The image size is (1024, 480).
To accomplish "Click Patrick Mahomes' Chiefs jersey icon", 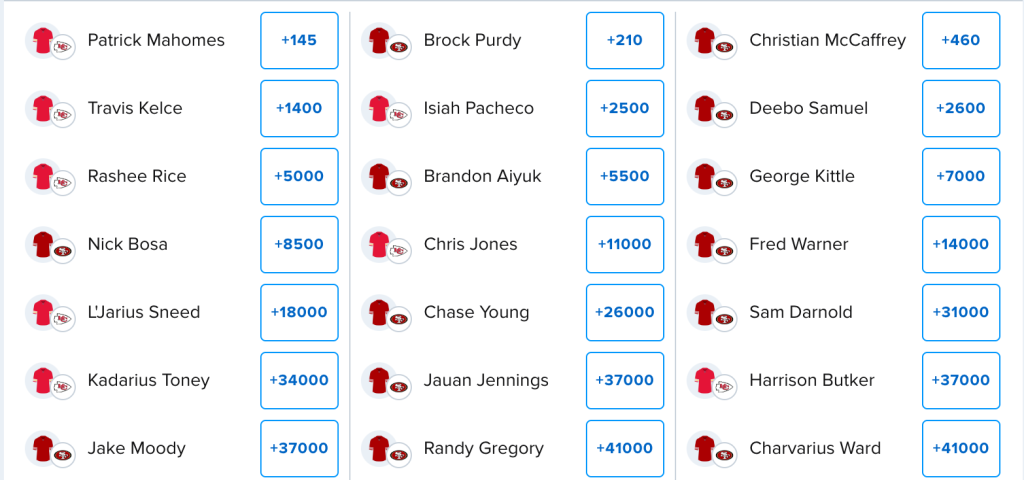I will (x=43, y=40).
